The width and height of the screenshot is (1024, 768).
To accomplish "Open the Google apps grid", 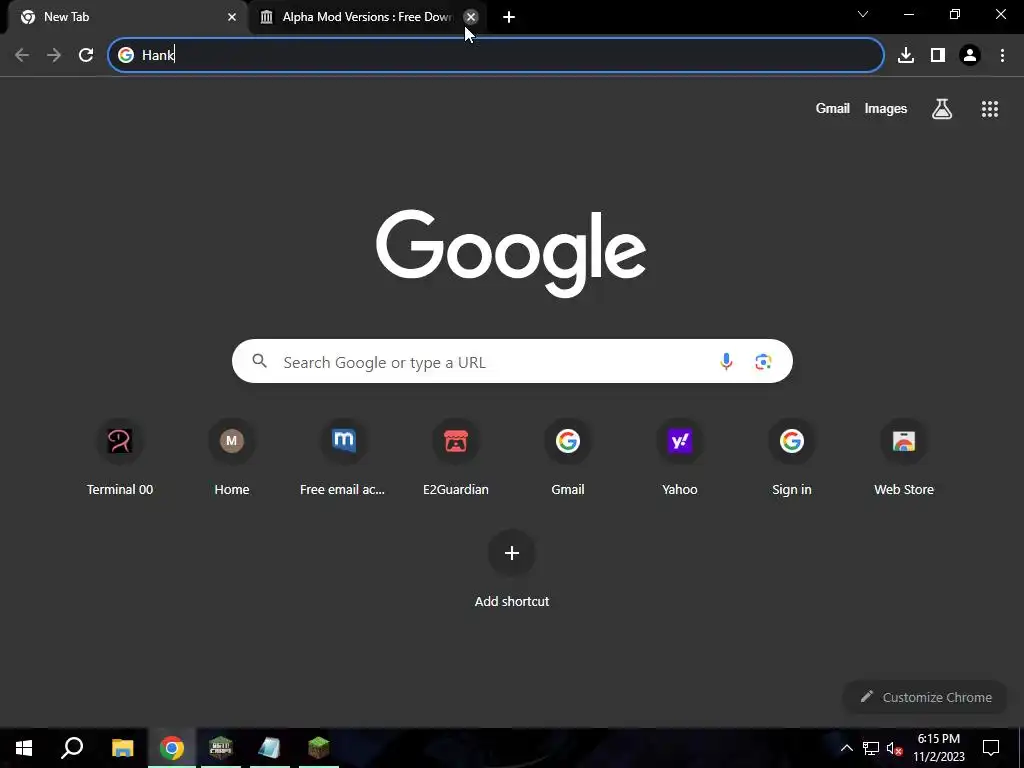I will click(x=989, y=108).
